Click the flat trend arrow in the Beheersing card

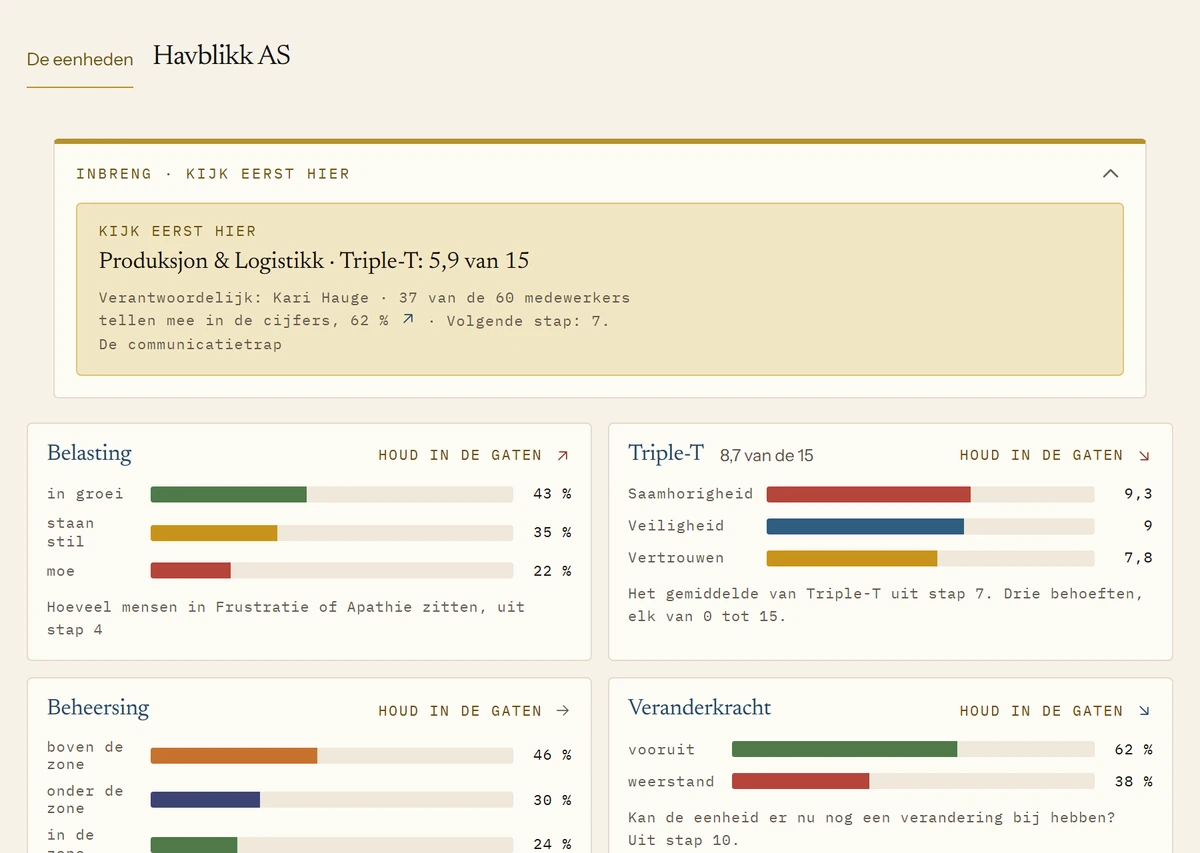[563, 711]
